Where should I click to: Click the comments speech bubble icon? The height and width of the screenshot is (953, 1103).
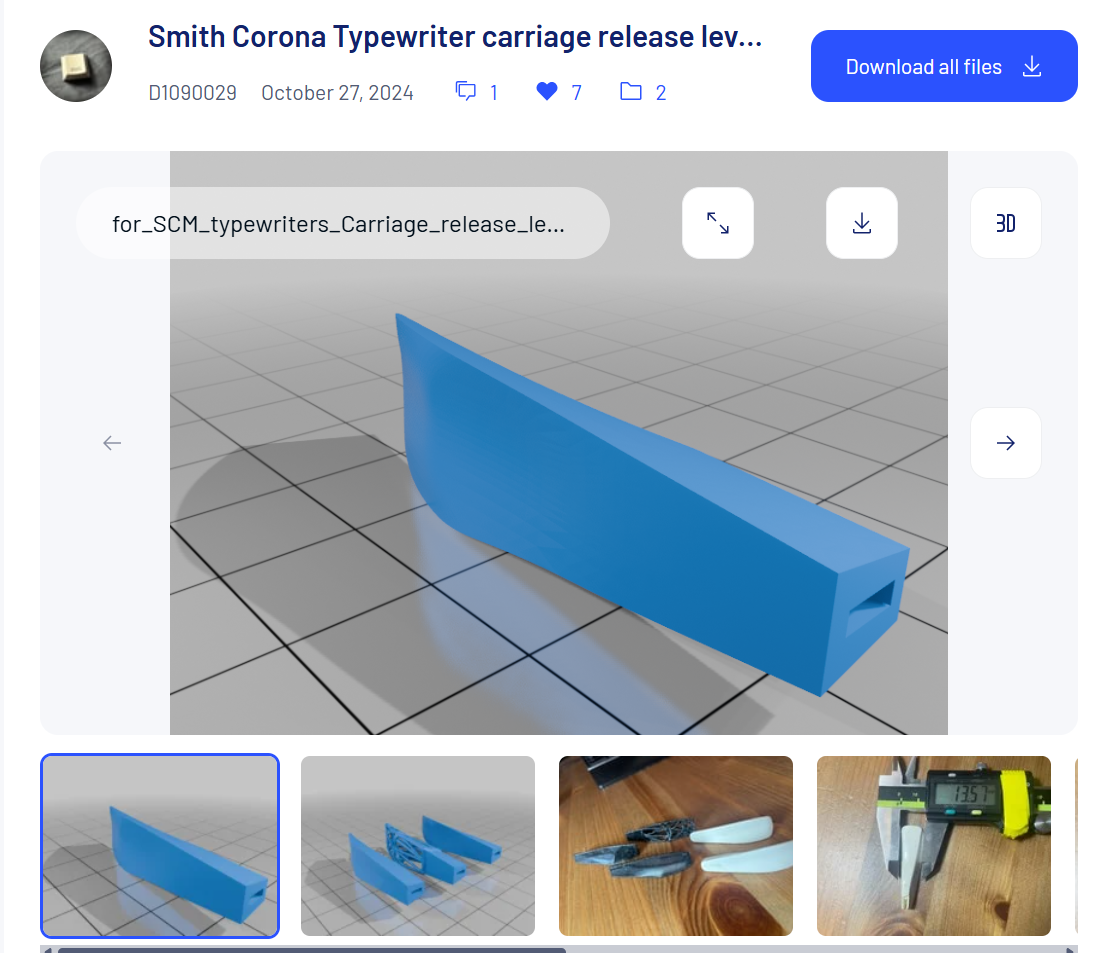(x=466, y=92)
